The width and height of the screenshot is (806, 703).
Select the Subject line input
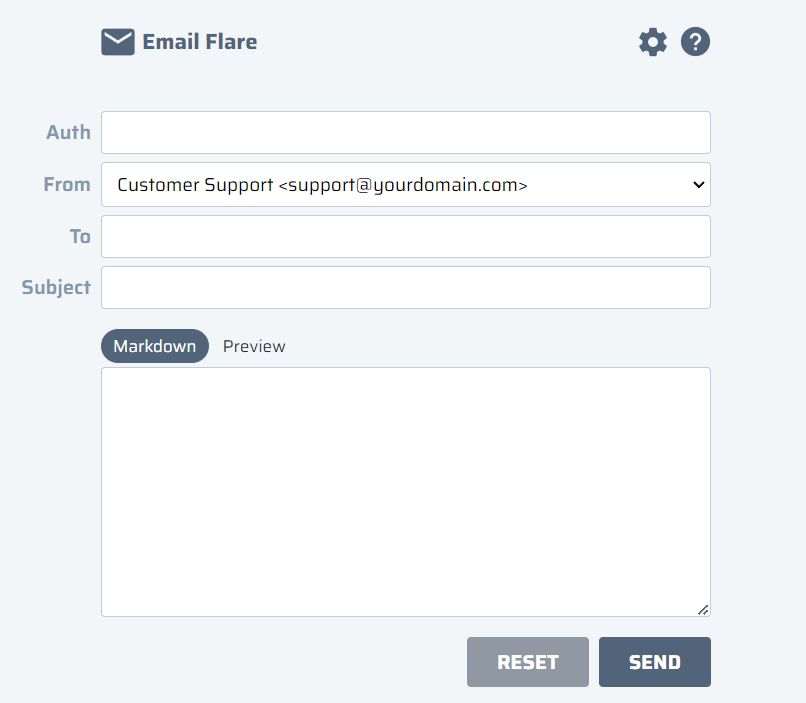pyautogui.click(x=405, y=287)
